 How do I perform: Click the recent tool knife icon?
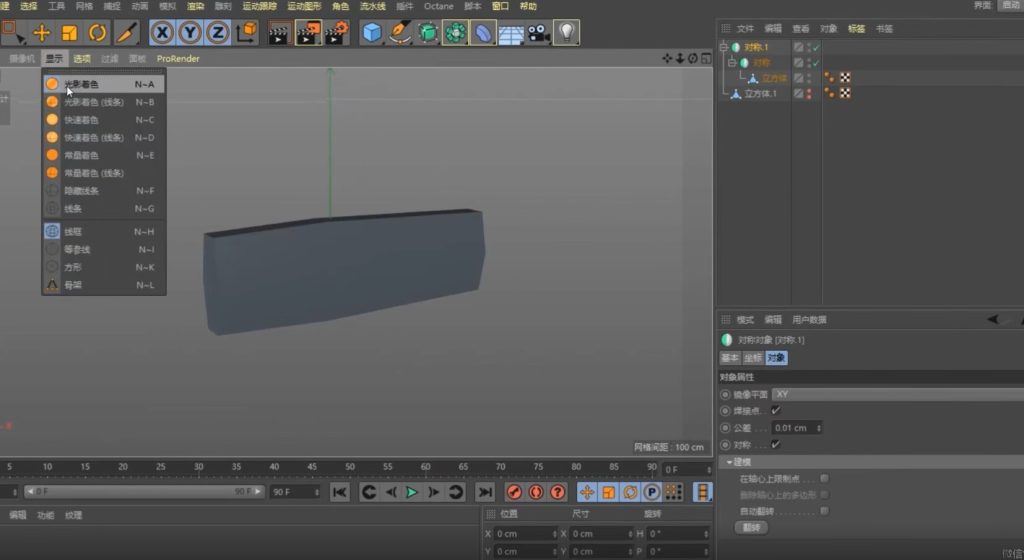[127, 32]
